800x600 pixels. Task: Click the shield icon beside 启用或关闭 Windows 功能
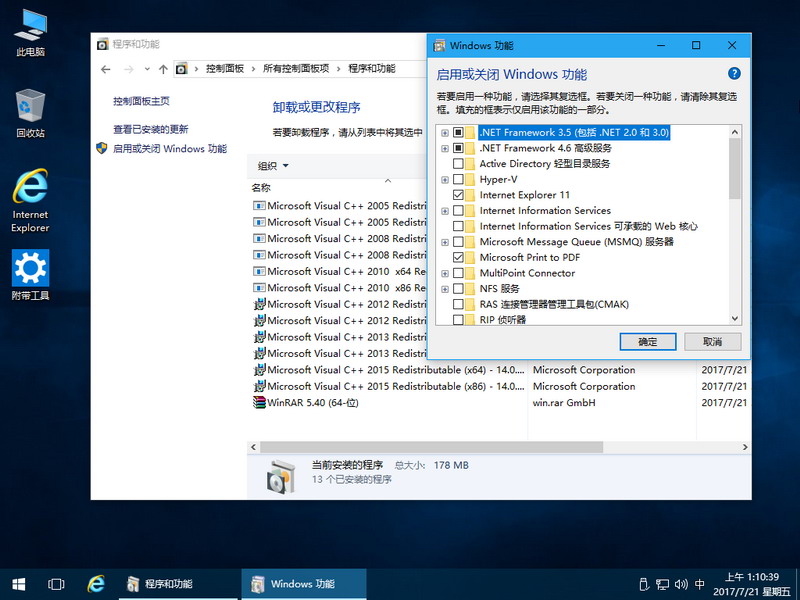pyautogui.click(x=102, y=148)
